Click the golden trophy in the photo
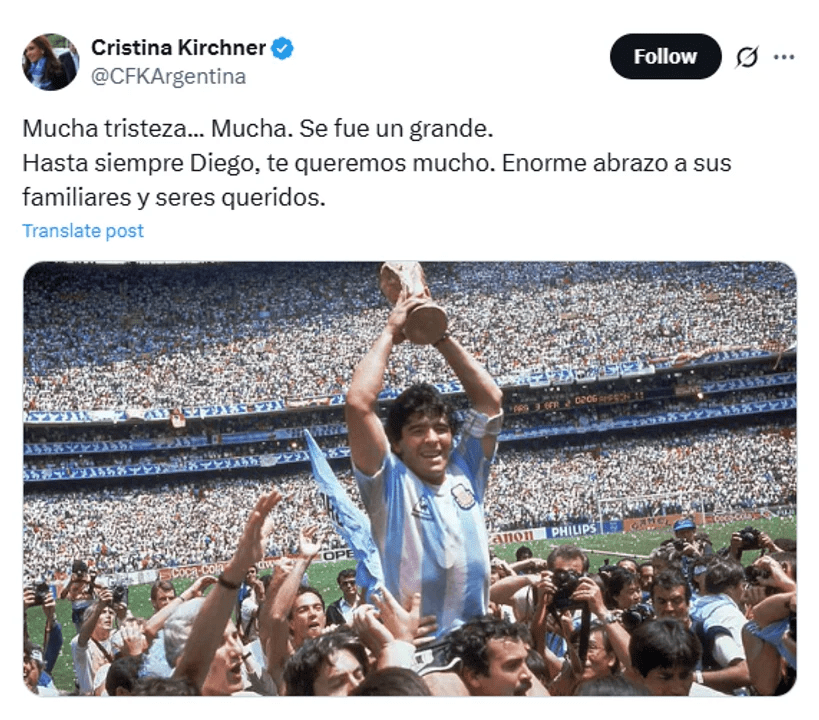The height and width of the screenshot is (720, 819). click(414, 302)
